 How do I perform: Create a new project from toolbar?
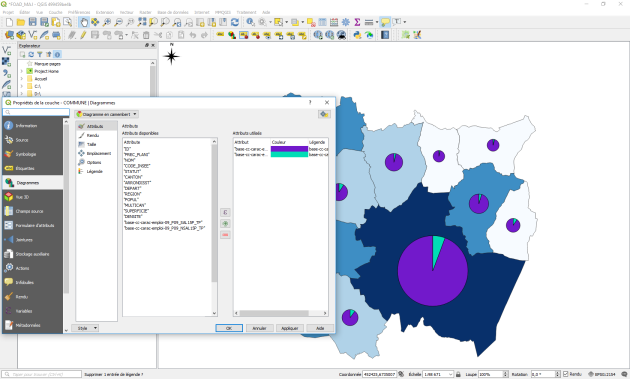tap(9, 22)
